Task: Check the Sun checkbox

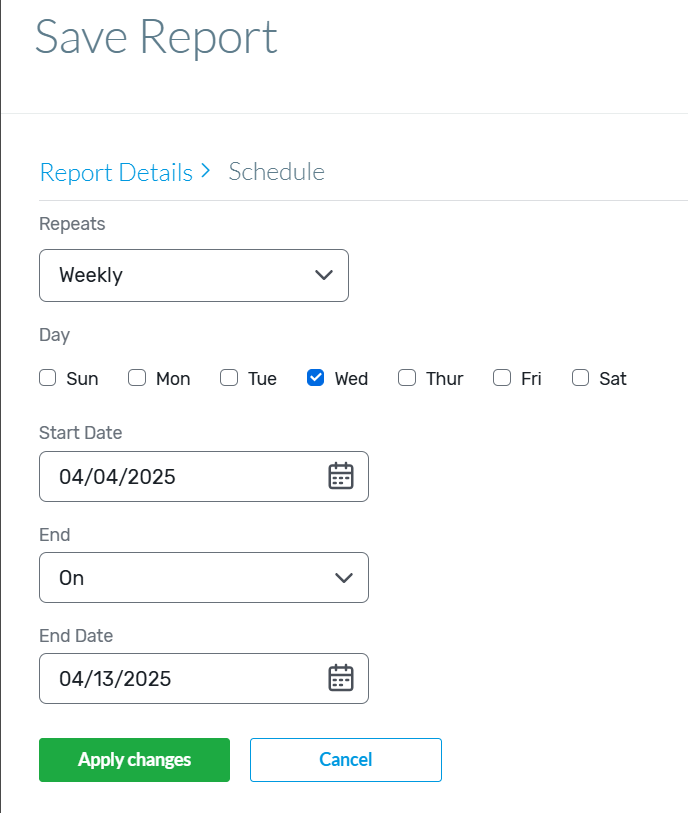Action: pos(48,377)
